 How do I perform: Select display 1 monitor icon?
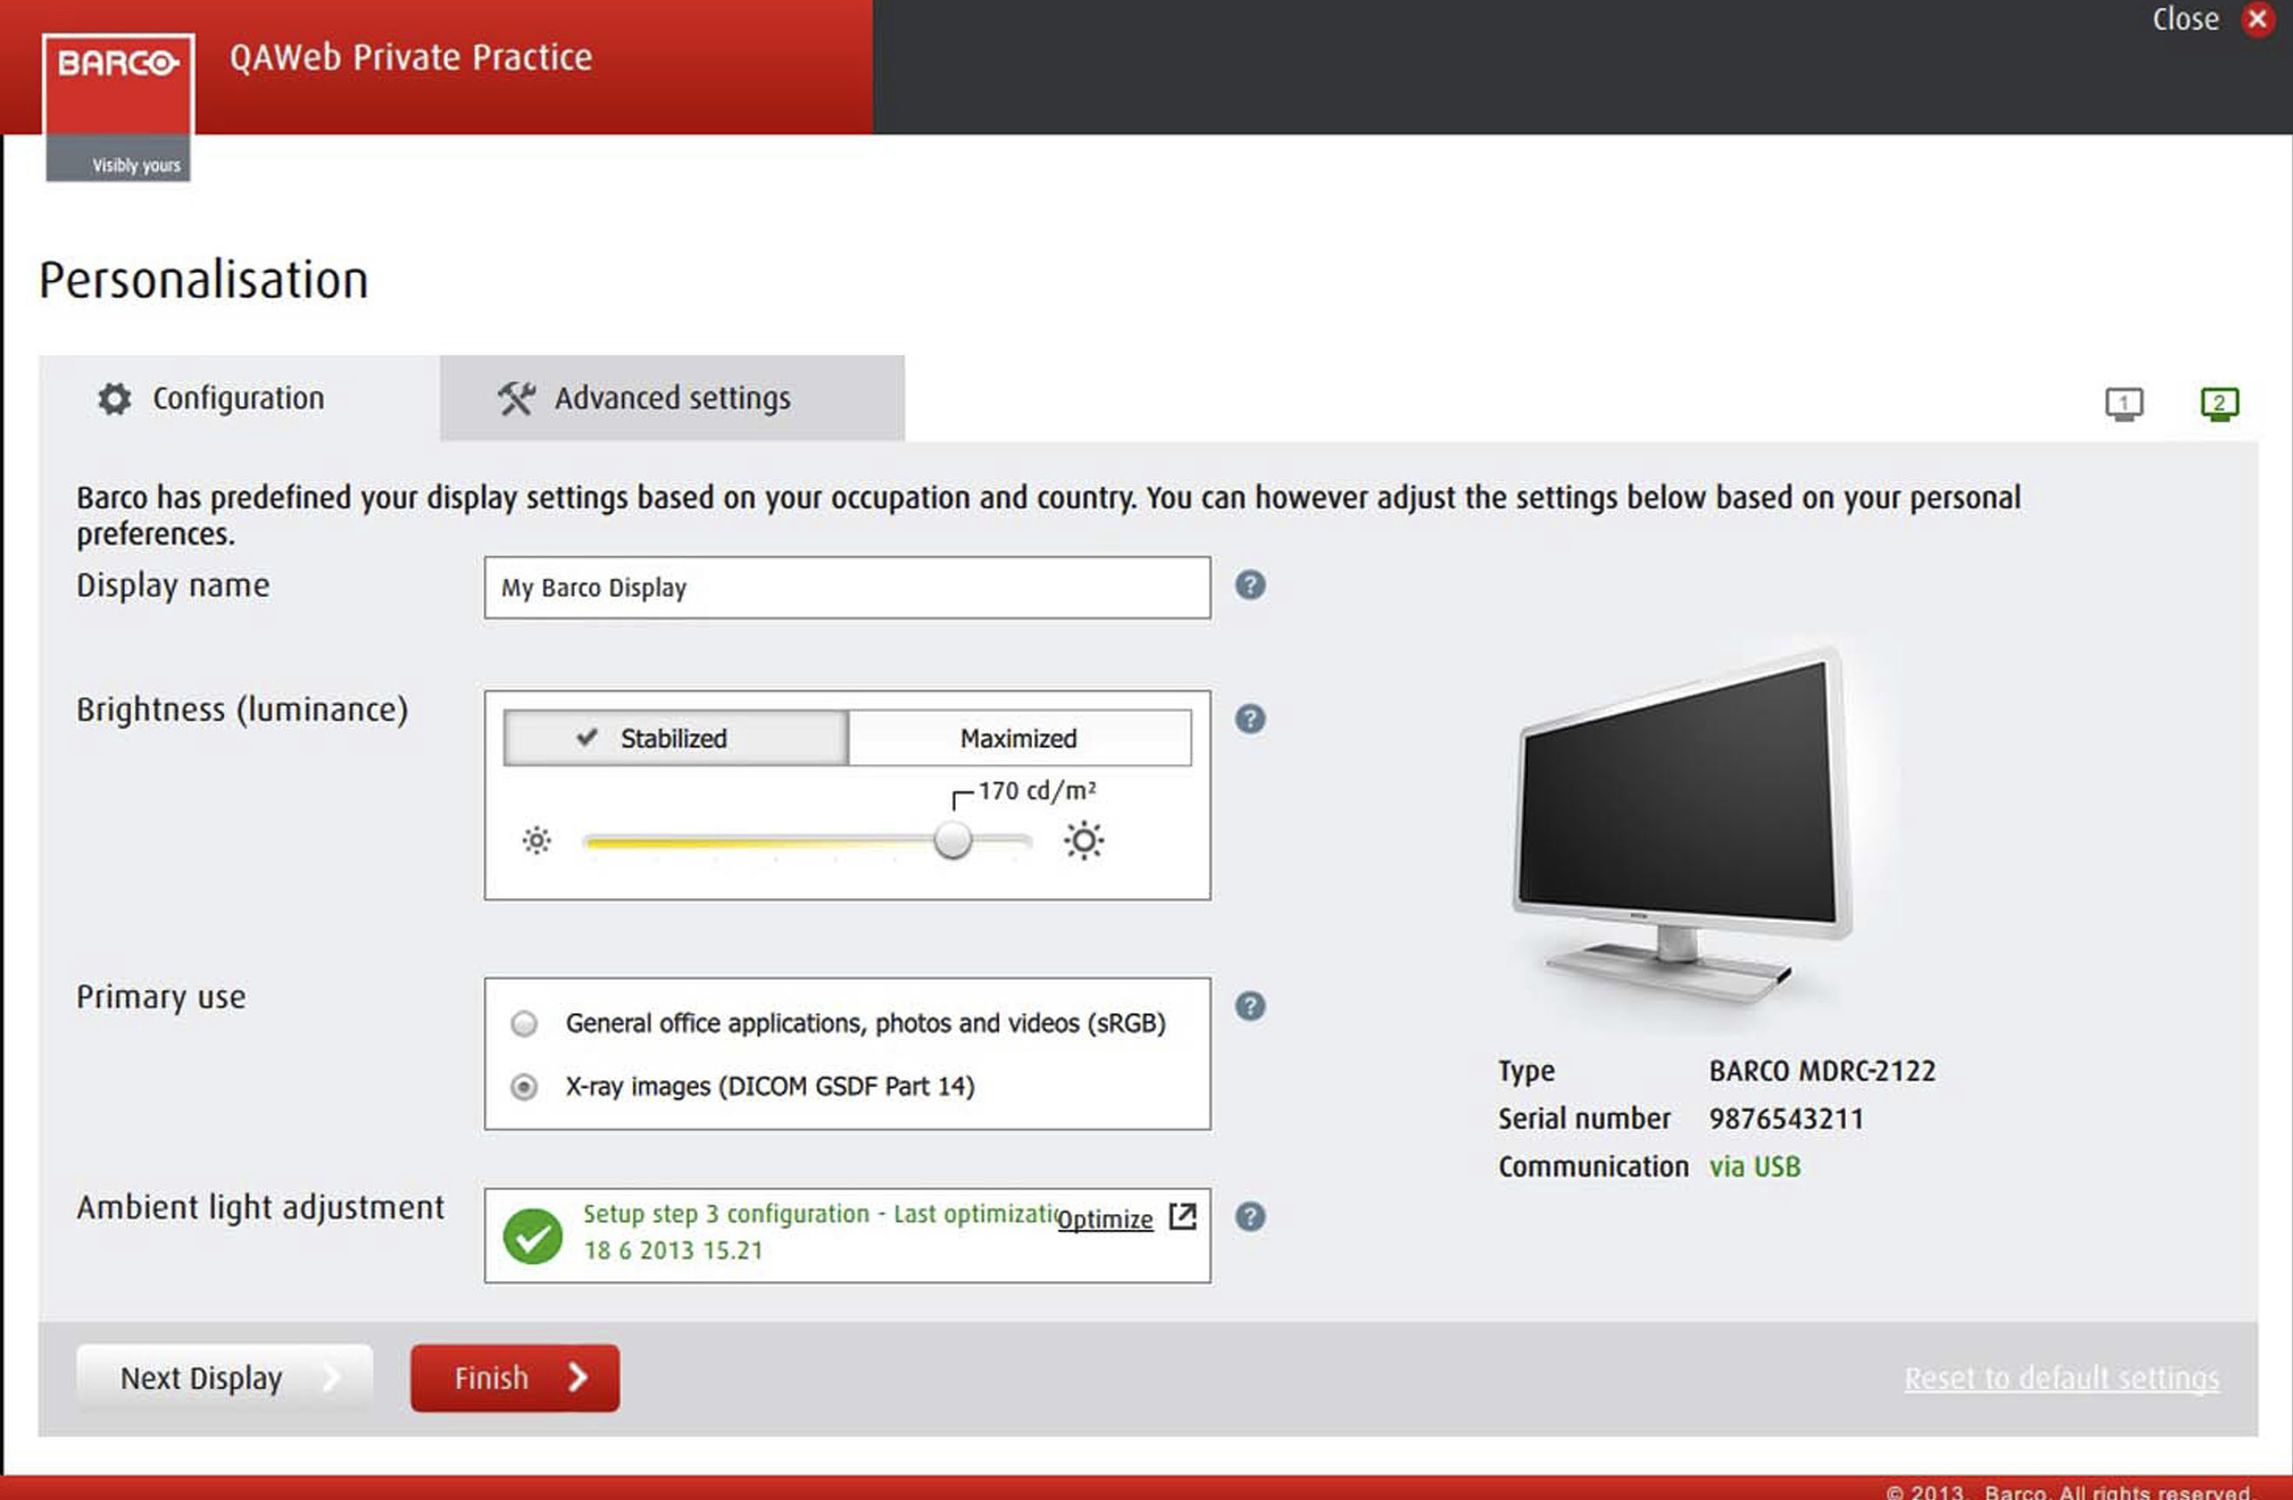tap(2124, 404)
